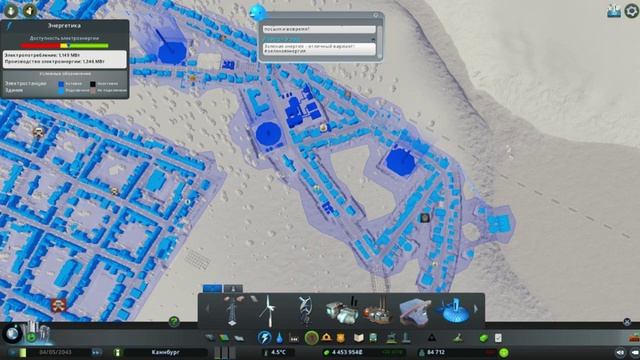The height and width of the screenshot is (360, 640).
Task: Switch to the first highlighted build tab
Action: tap(213, 289)
